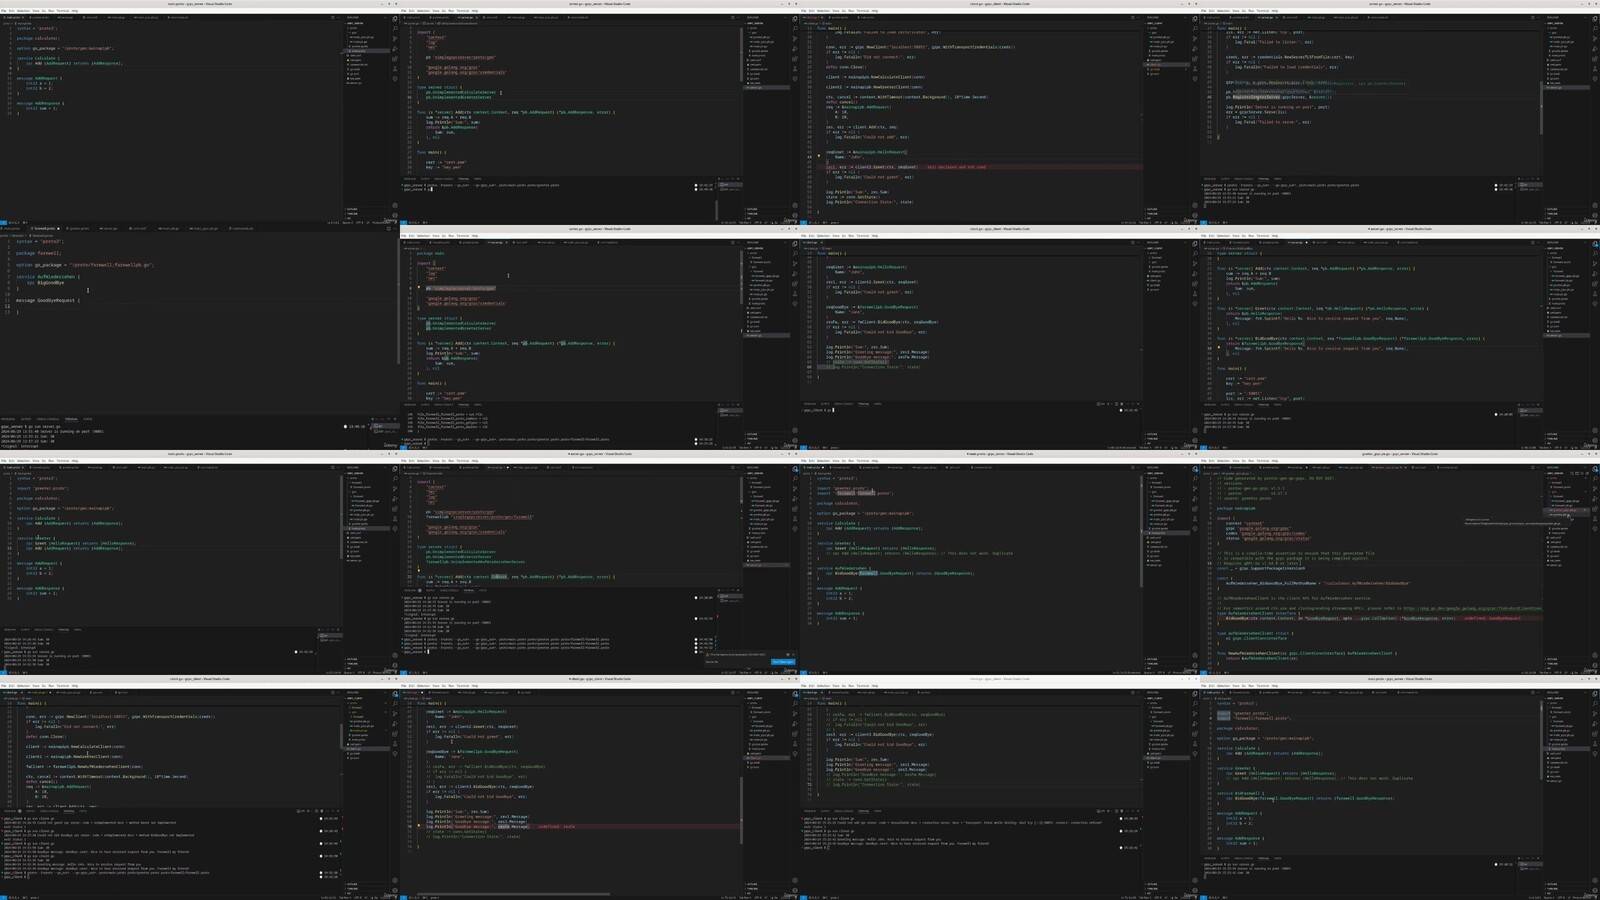Switch to the farewell.proto editor tab
This screenshot has height=900, width=1600.
coord(42,231)
